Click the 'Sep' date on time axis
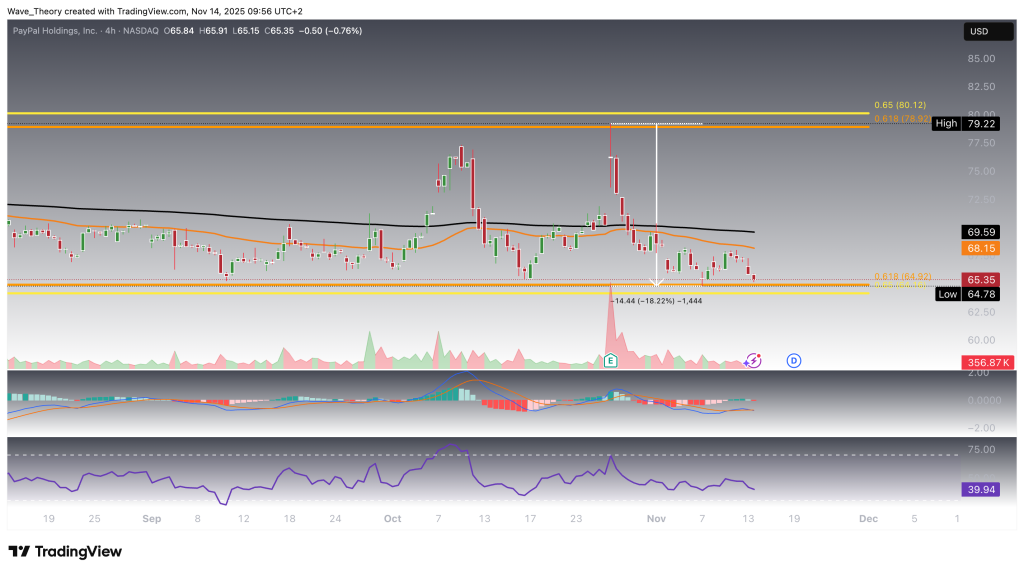Screen dimensions: 1024x573 click(x=152, y=519)
